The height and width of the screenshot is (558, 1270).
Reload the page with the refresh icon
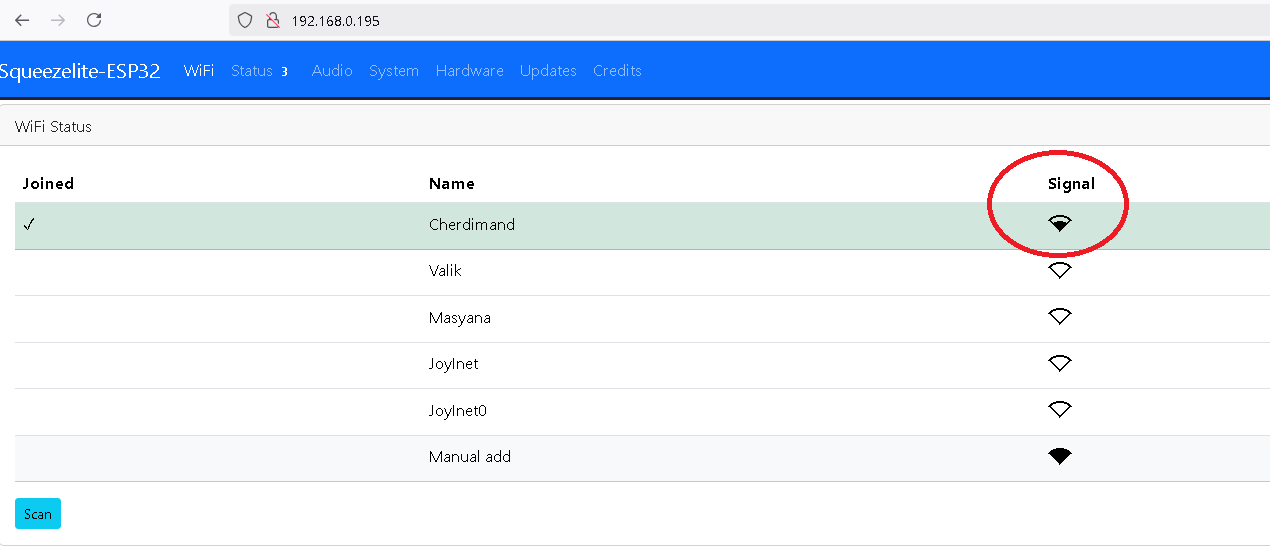point(94,20)
